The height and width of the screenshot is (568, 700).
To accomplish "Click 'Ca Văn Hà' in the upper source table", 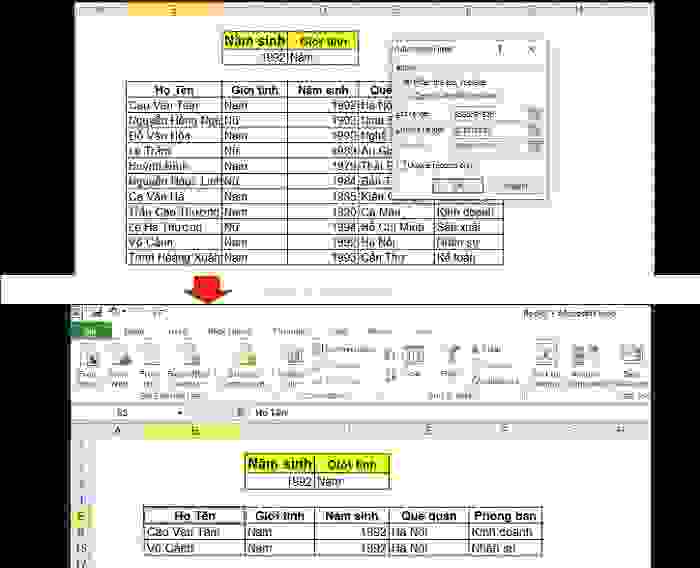I will (156, 196).
